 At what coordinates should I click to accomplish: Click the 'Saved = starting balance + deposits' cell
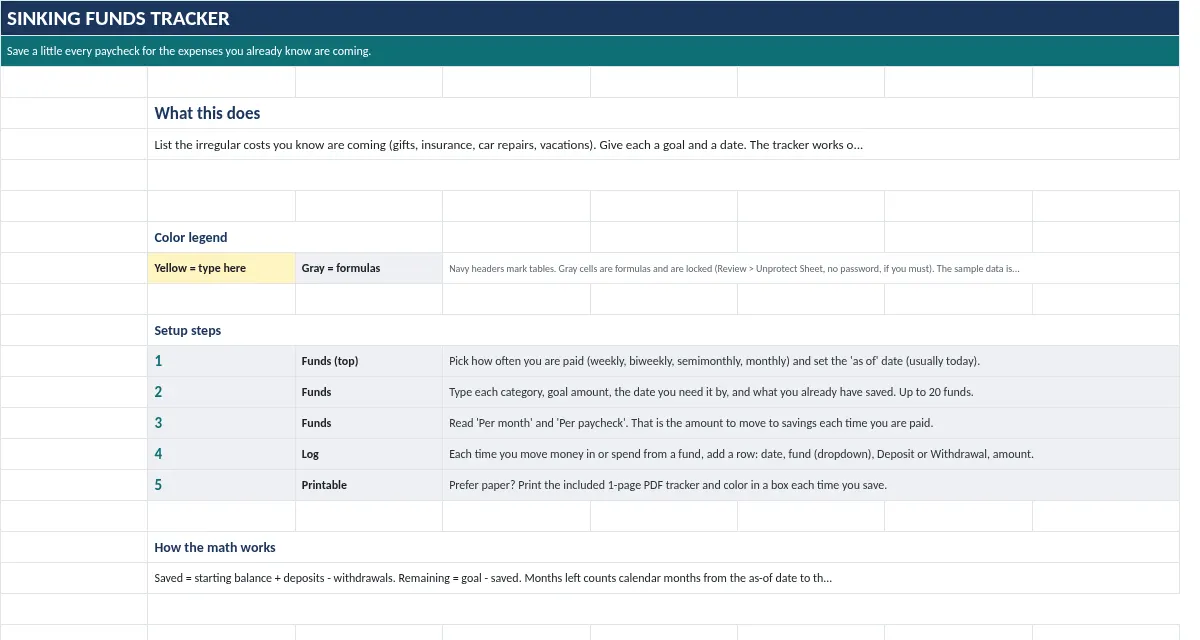coord(664,578)
